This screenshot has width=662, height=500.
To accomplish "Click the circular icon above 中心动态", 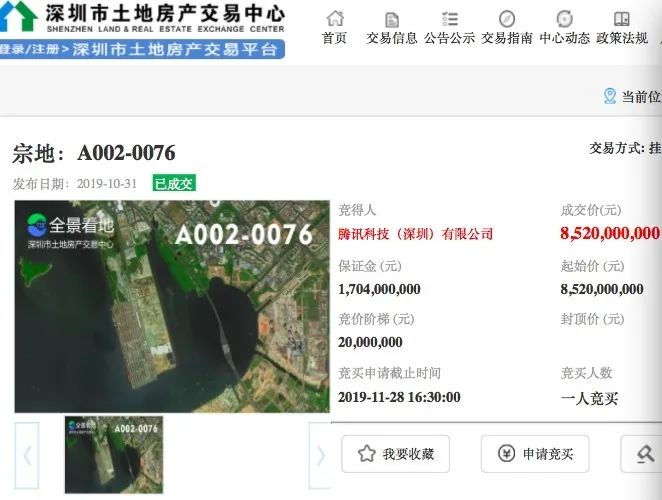I will coord(565,19).
